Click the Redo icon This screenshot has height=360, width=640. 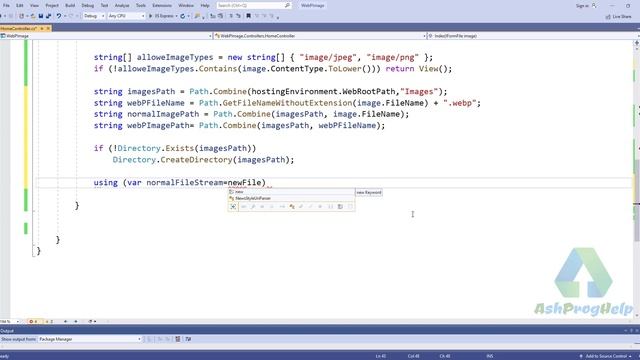tap(71, 16)
